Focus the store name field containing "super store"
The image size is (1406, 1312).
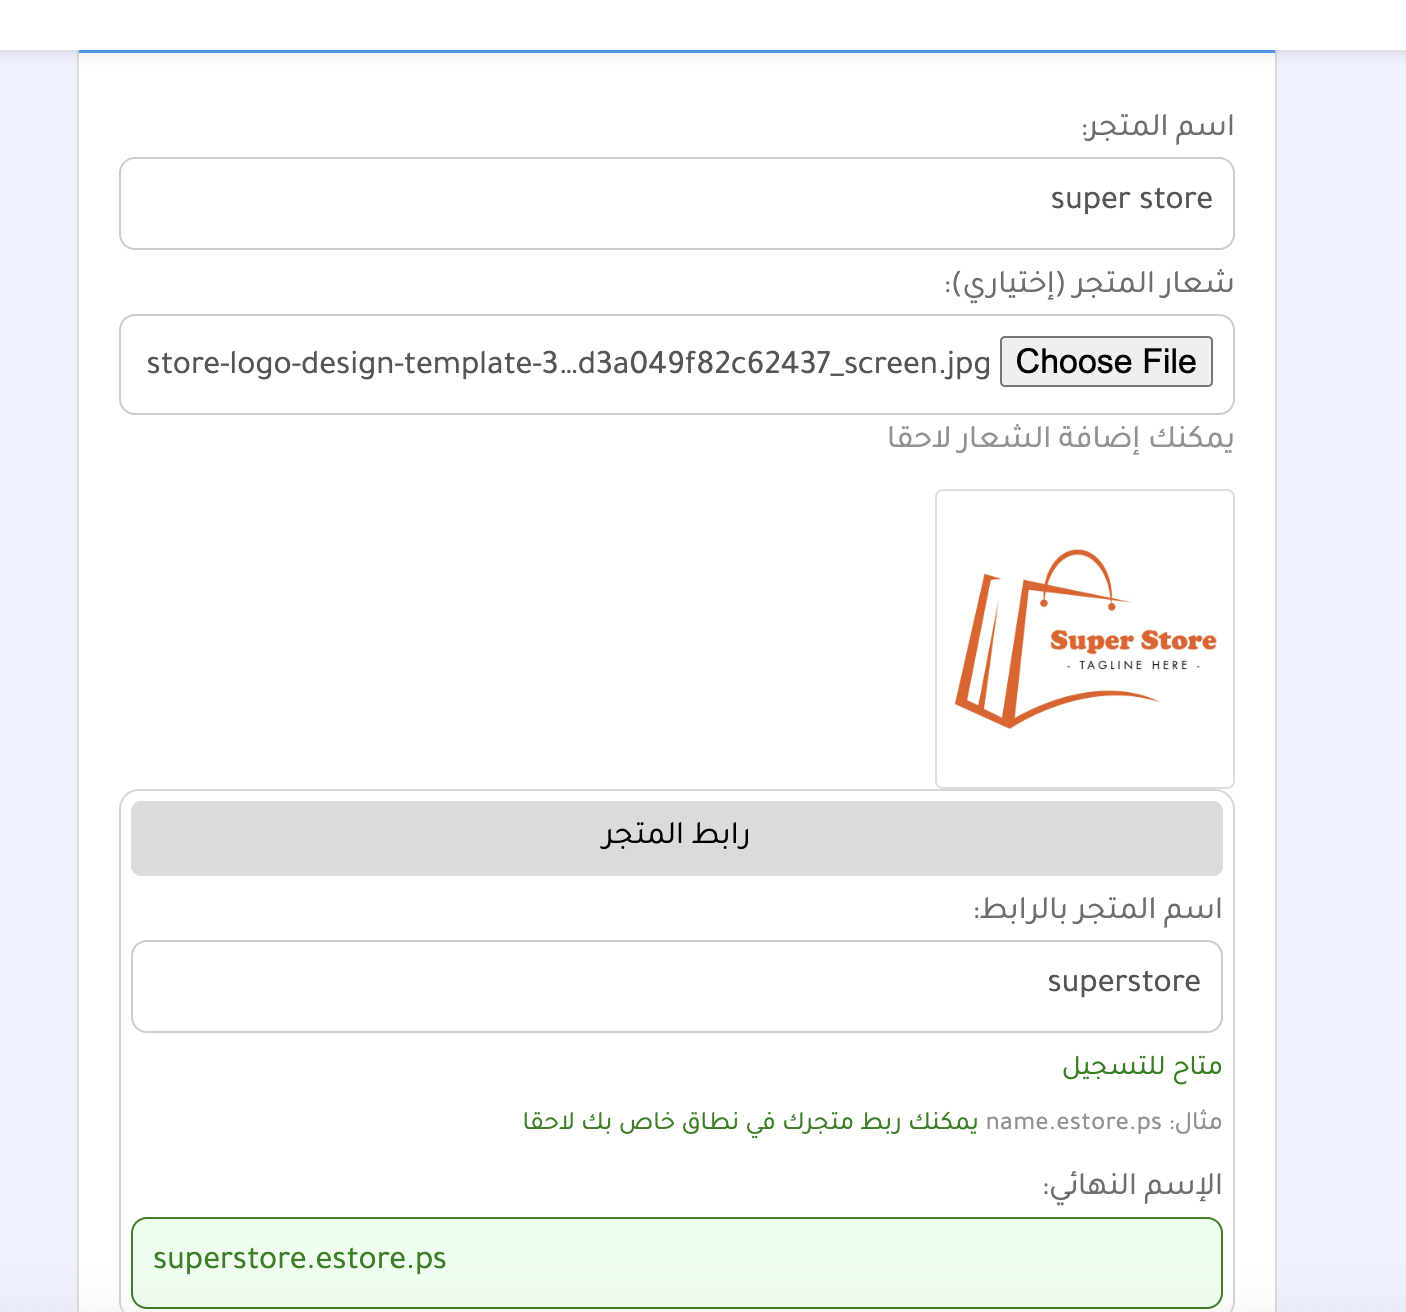tap(676, 203)
